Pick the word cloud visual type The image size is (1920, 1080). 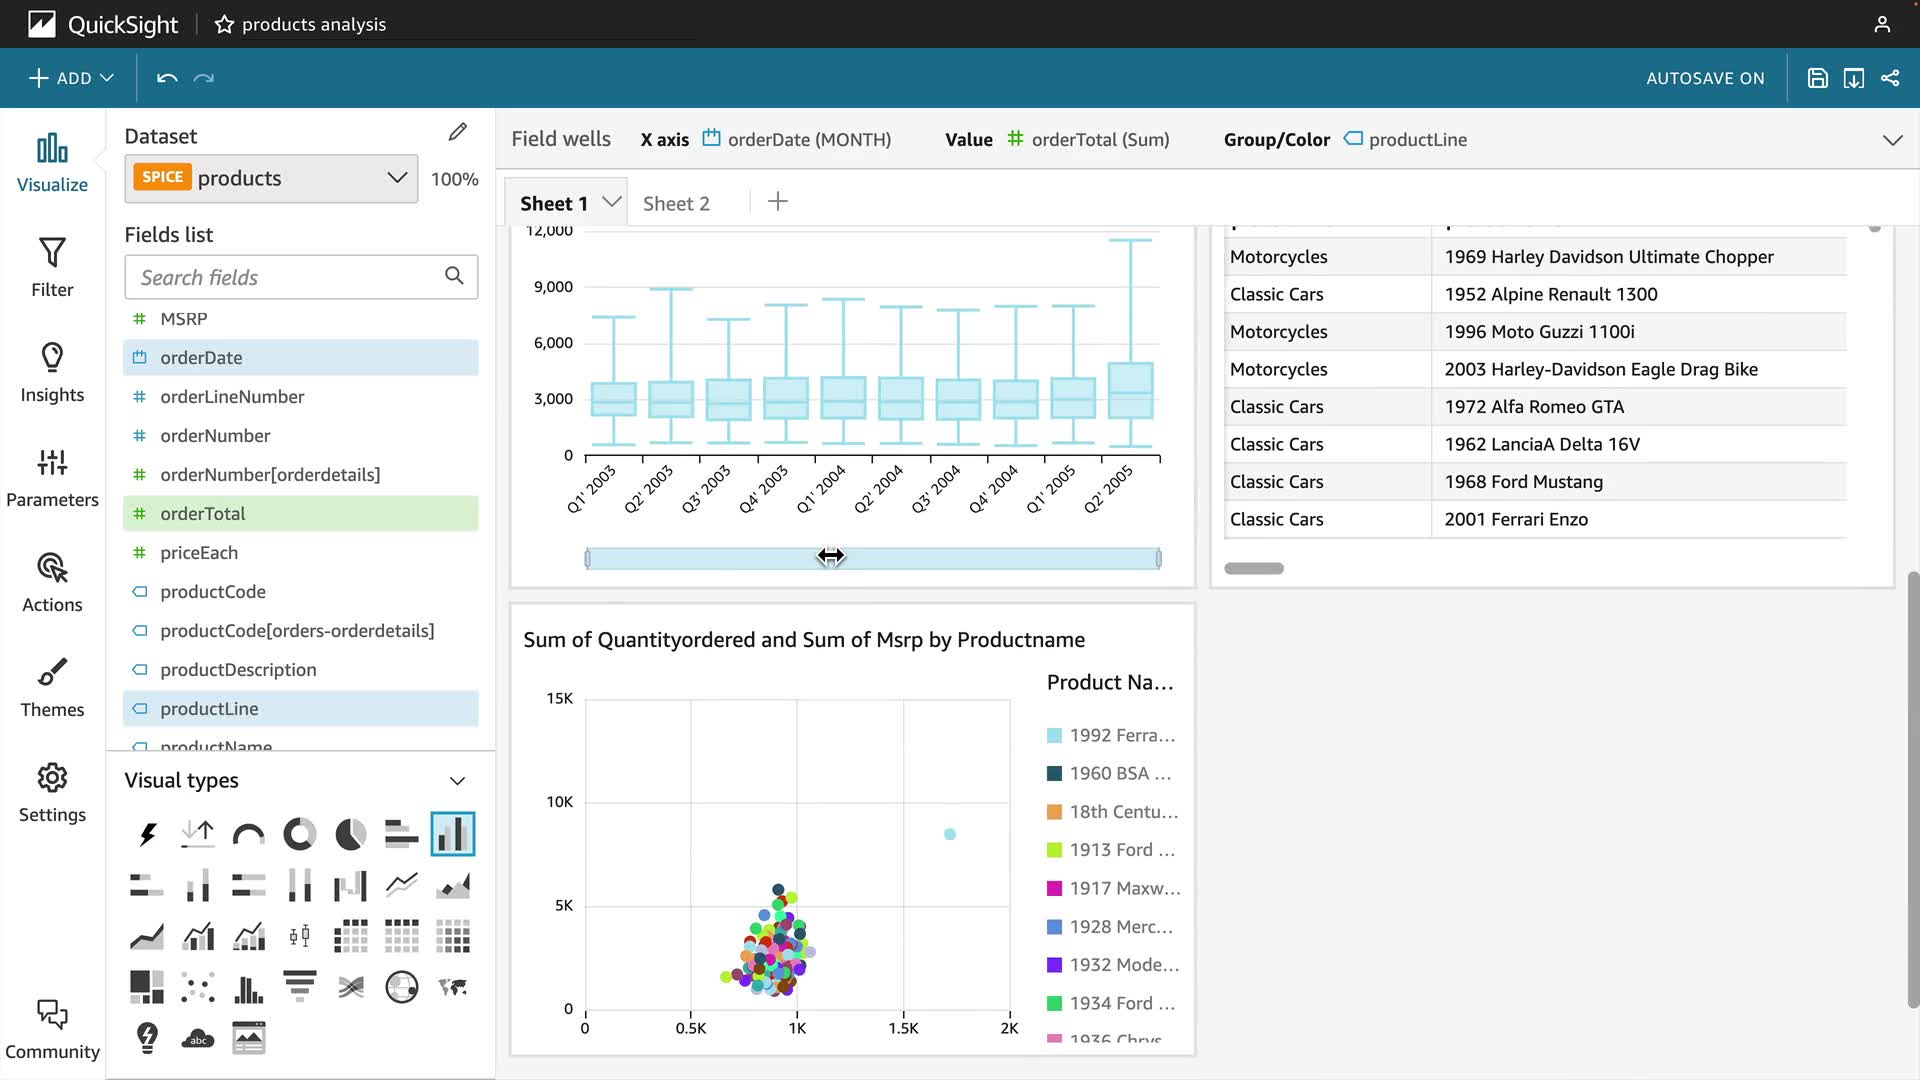coord(198,1038)
